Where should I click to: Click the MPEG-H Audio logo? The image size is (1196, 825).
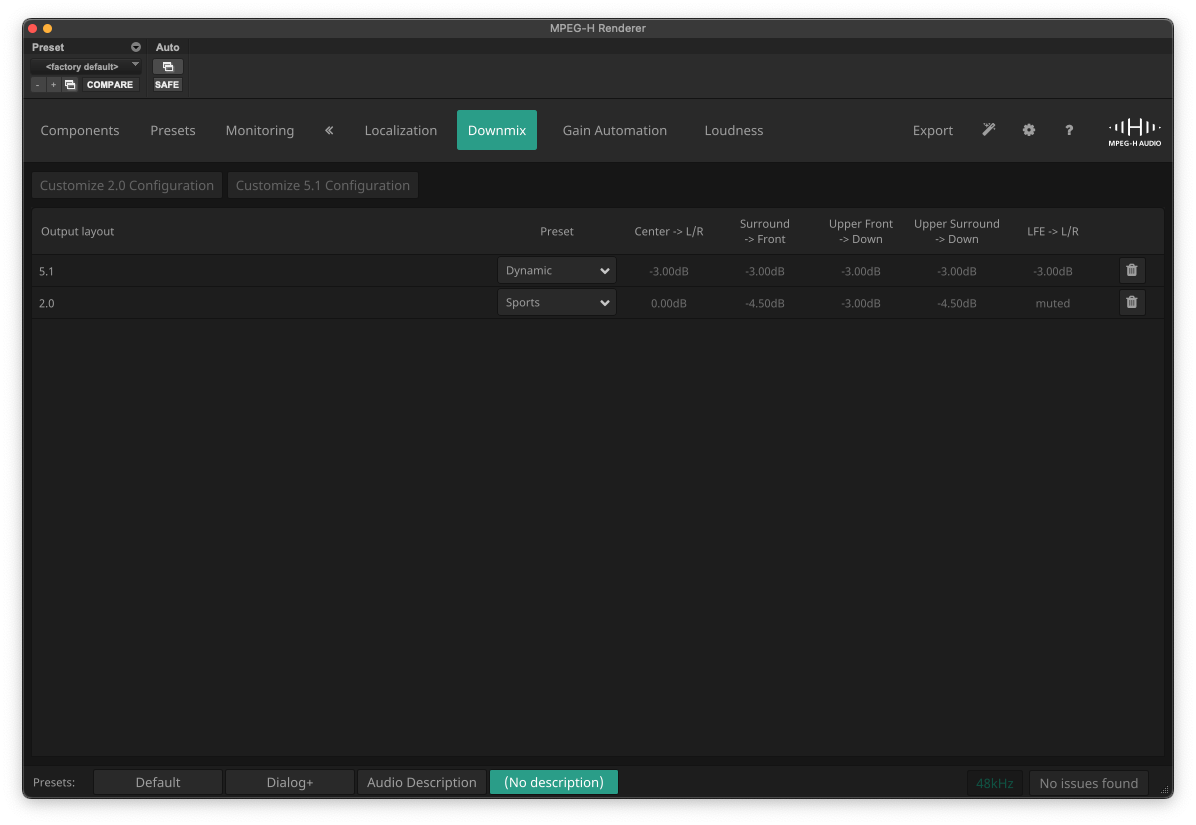(x=1134, y=132)
